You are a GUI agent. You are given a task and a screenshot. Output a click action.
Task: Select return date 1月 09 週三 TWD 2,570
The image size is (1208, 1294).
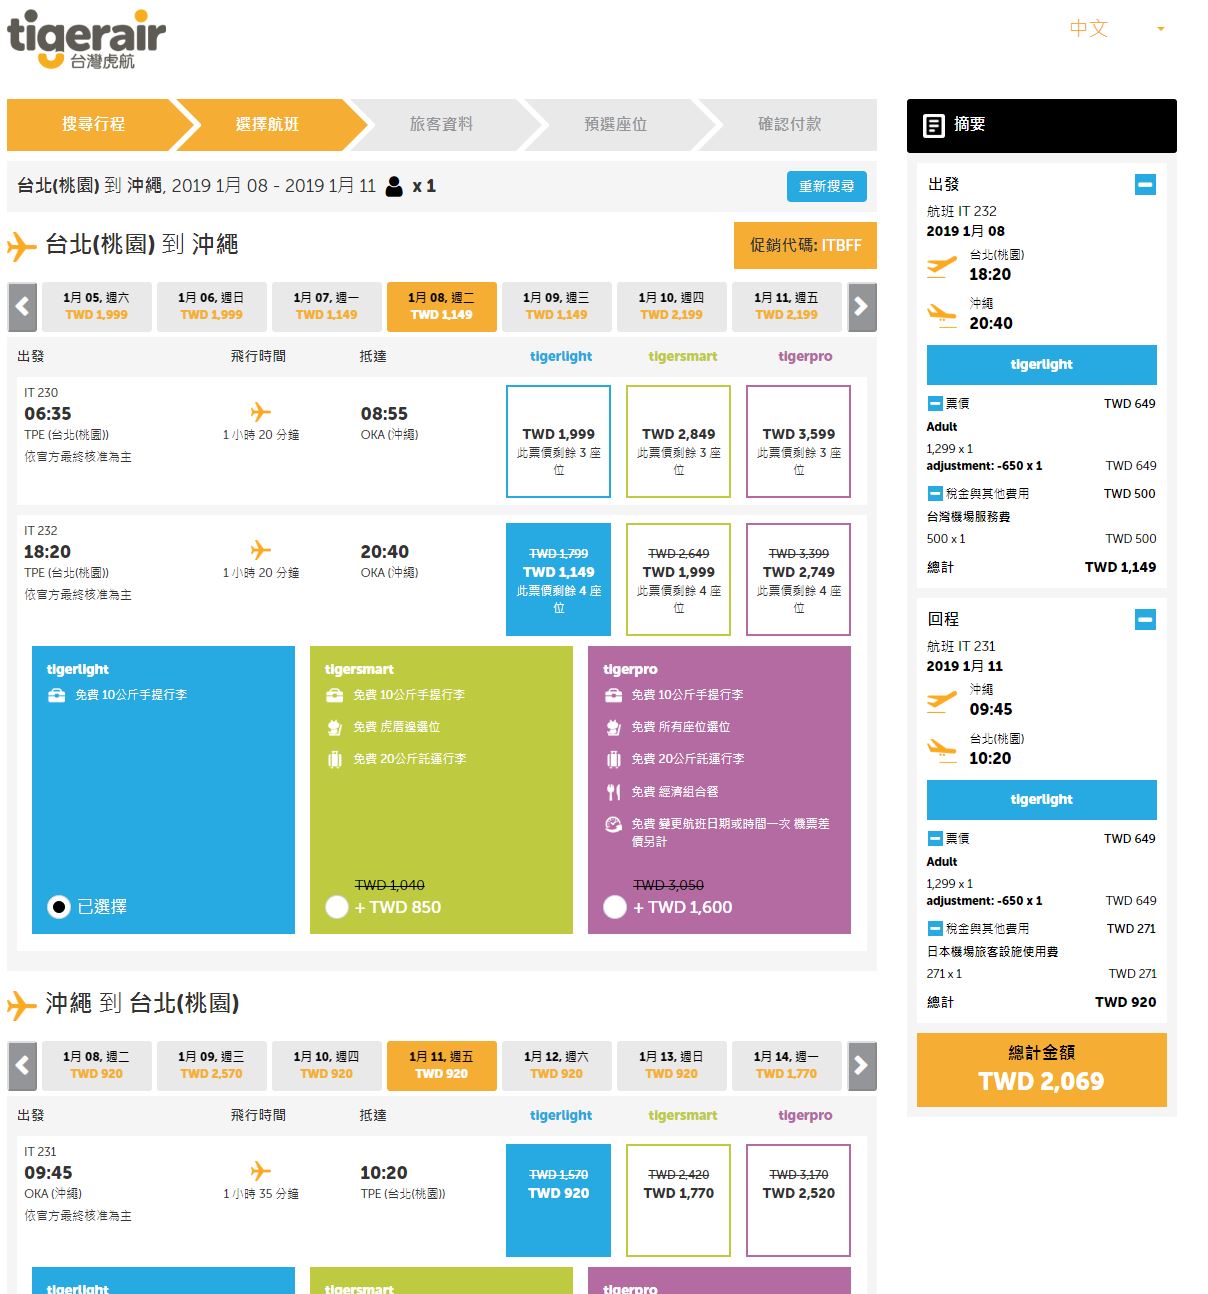pos(211,1065)
